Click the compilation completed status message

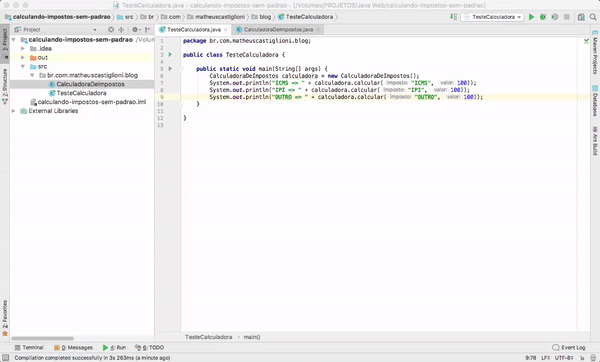click(x=92, y=358)
